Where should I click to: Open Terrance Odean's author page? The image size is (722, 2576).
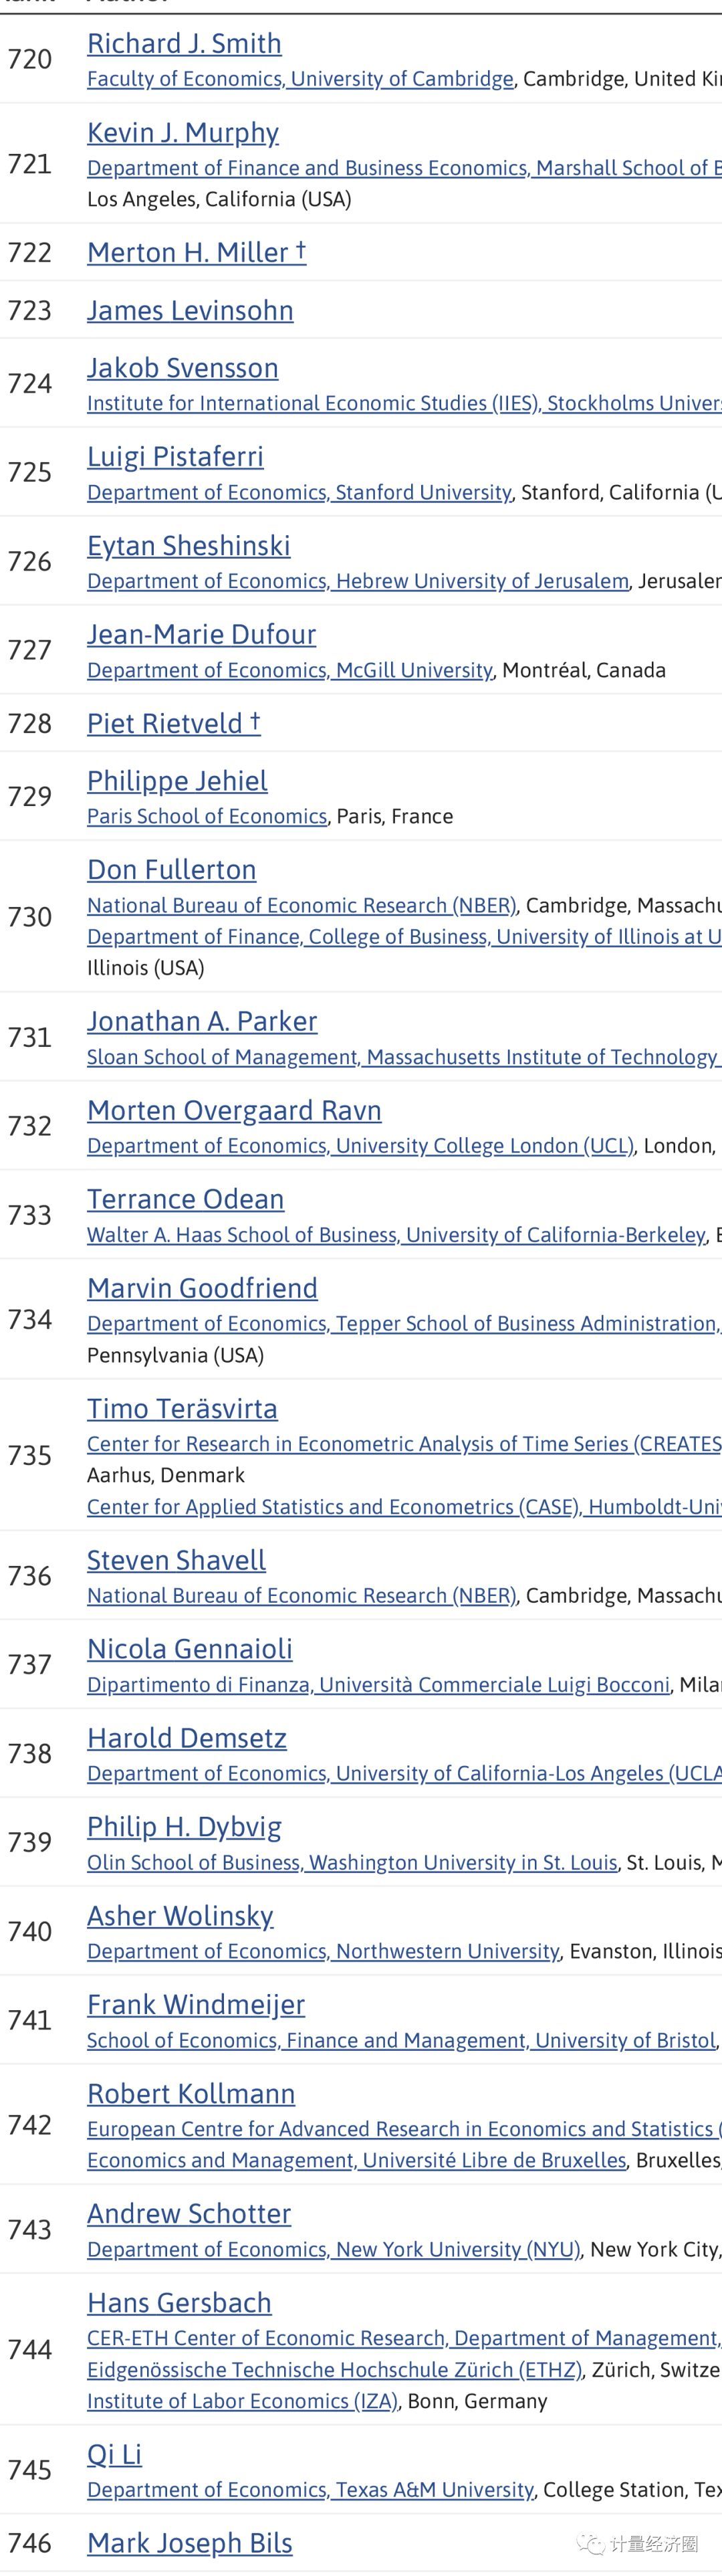pos(185,1200)
